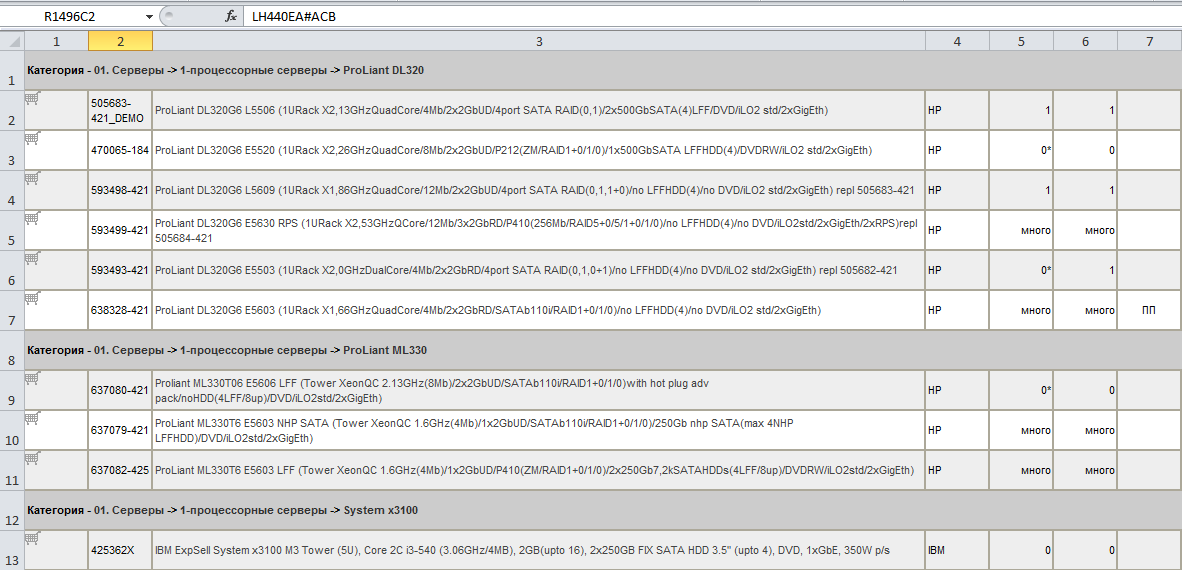Click category row ProLiant ML330
Viewport: 1182px width, 570px height.
[603, 351]
